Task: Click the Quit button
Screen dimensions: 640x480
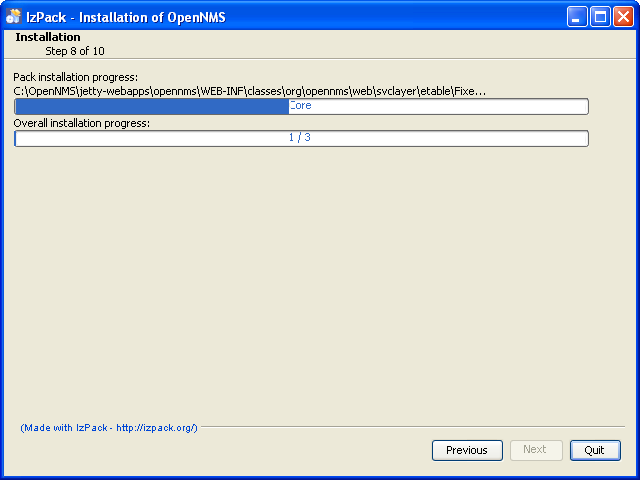Action: pyautogui.click(x=595, y=450)
